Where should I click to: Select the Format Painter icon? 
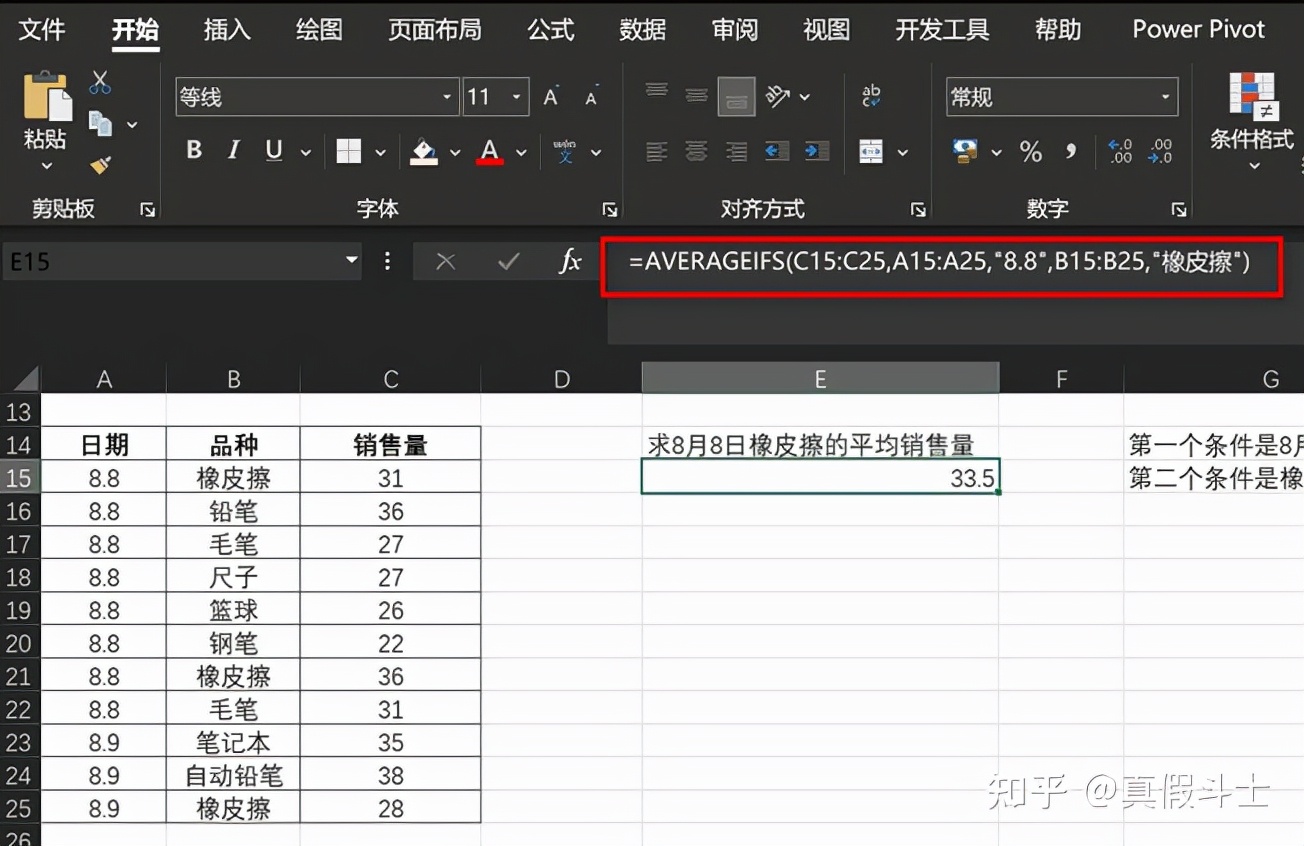99,163
